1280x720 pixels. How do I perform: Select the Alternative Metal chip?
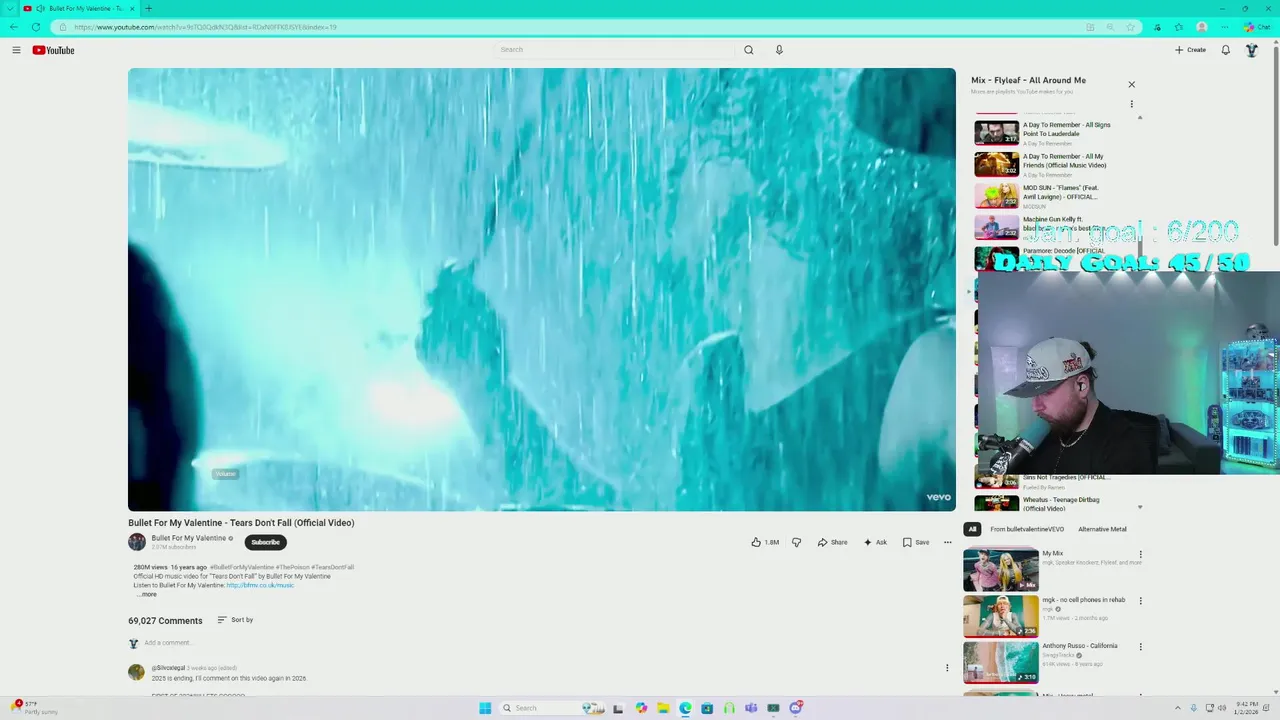coord(1102,529)
